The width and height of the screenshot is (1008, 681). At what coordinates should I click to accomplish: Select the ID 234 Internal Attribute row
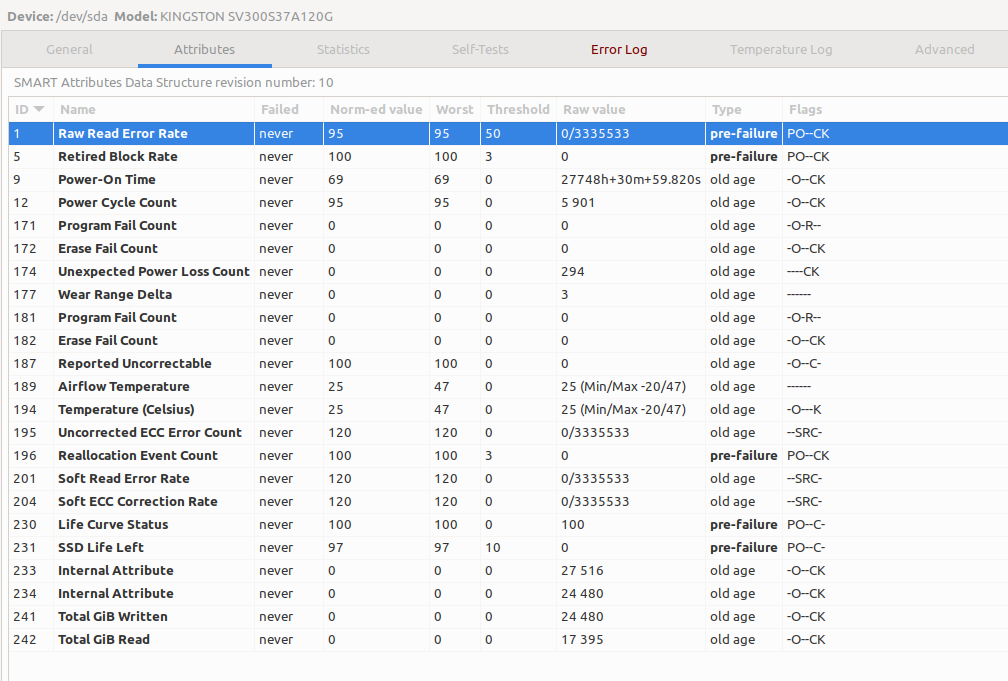[x=508, y=594]
